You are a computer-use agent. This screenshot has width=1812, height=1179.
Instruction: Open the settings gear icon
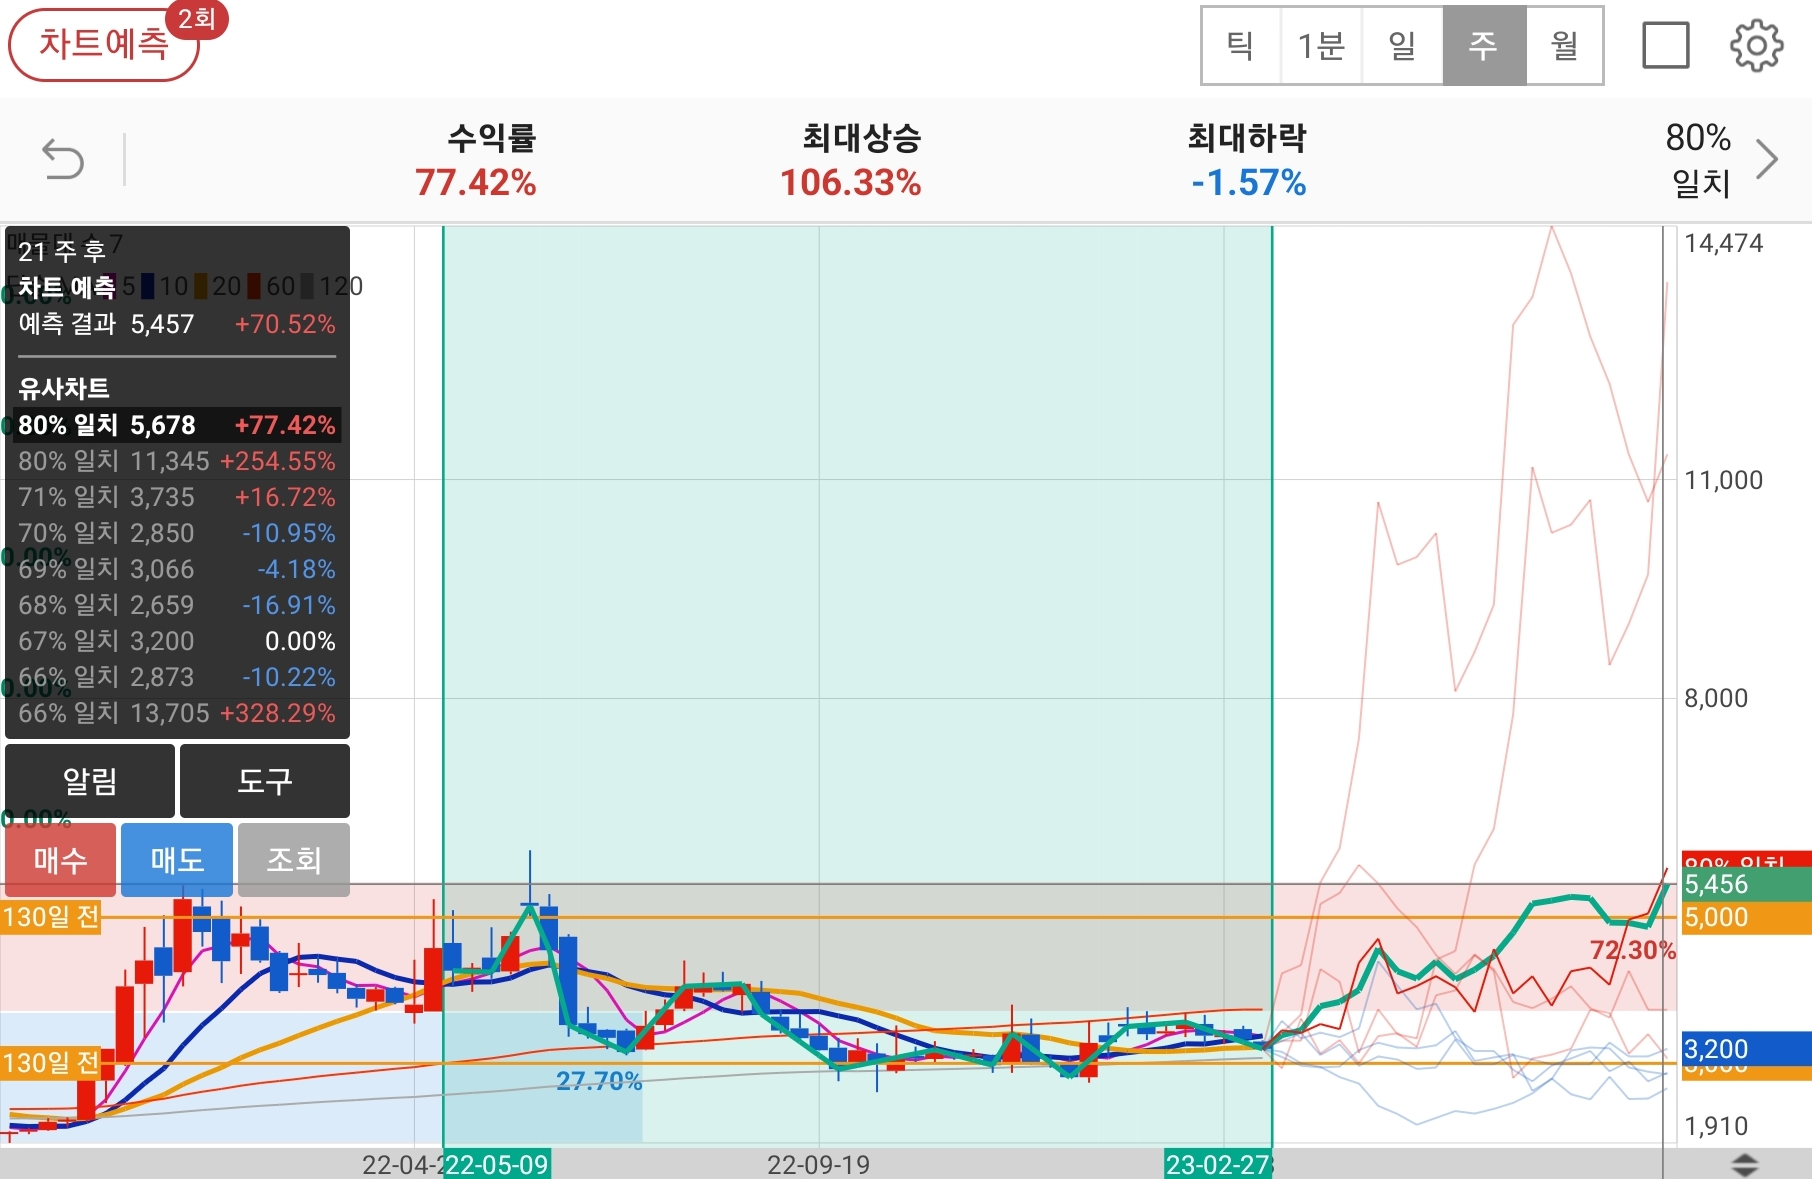click(1756, 46)
